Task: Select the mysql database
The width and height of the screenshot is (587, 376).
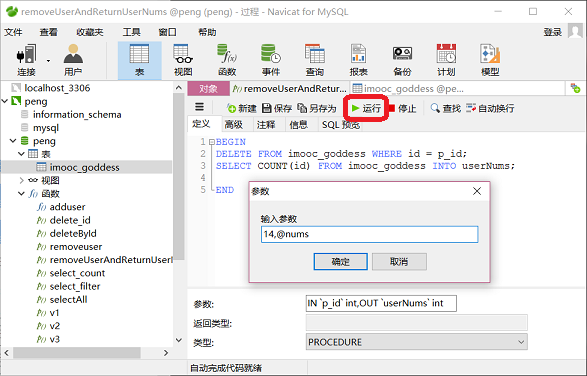Action: tap(46, 128)
